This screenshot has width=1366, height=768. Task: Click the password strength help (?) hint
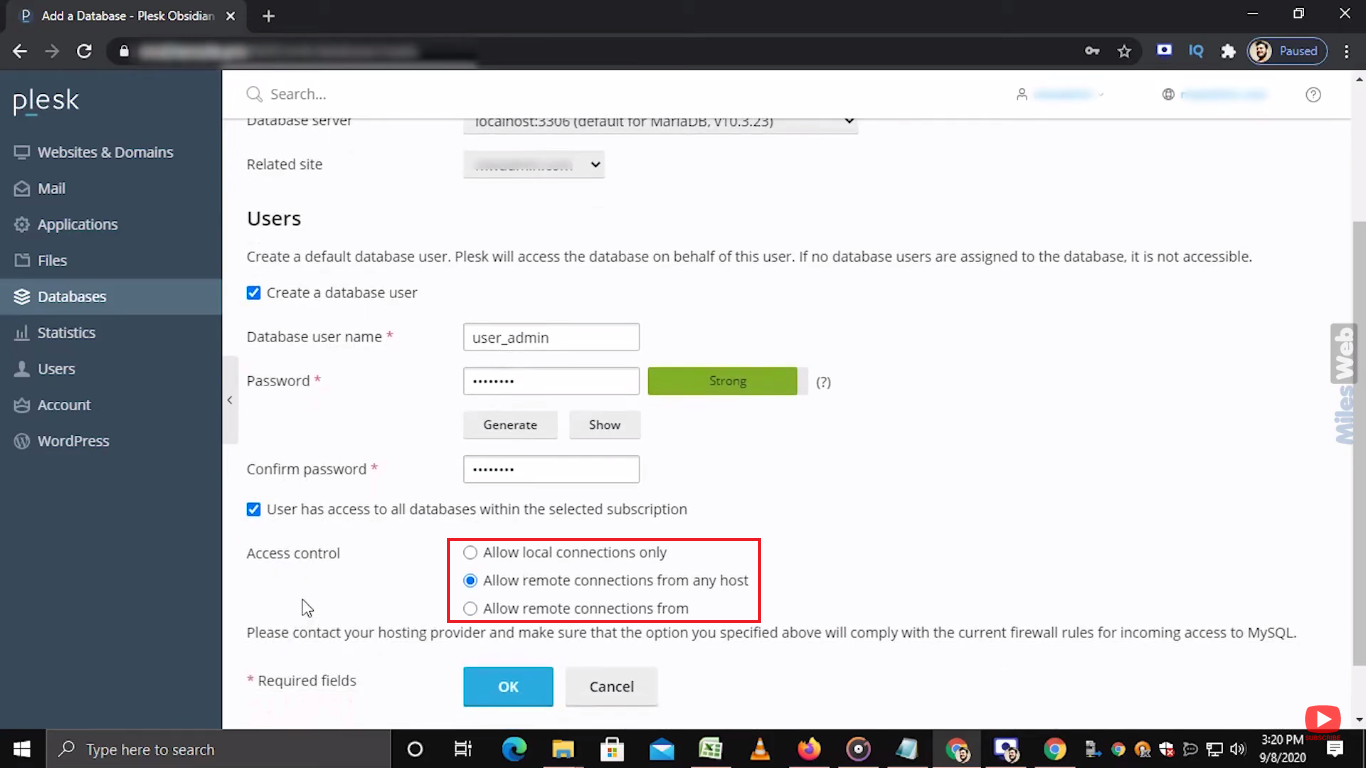click(x=823, y=382)
